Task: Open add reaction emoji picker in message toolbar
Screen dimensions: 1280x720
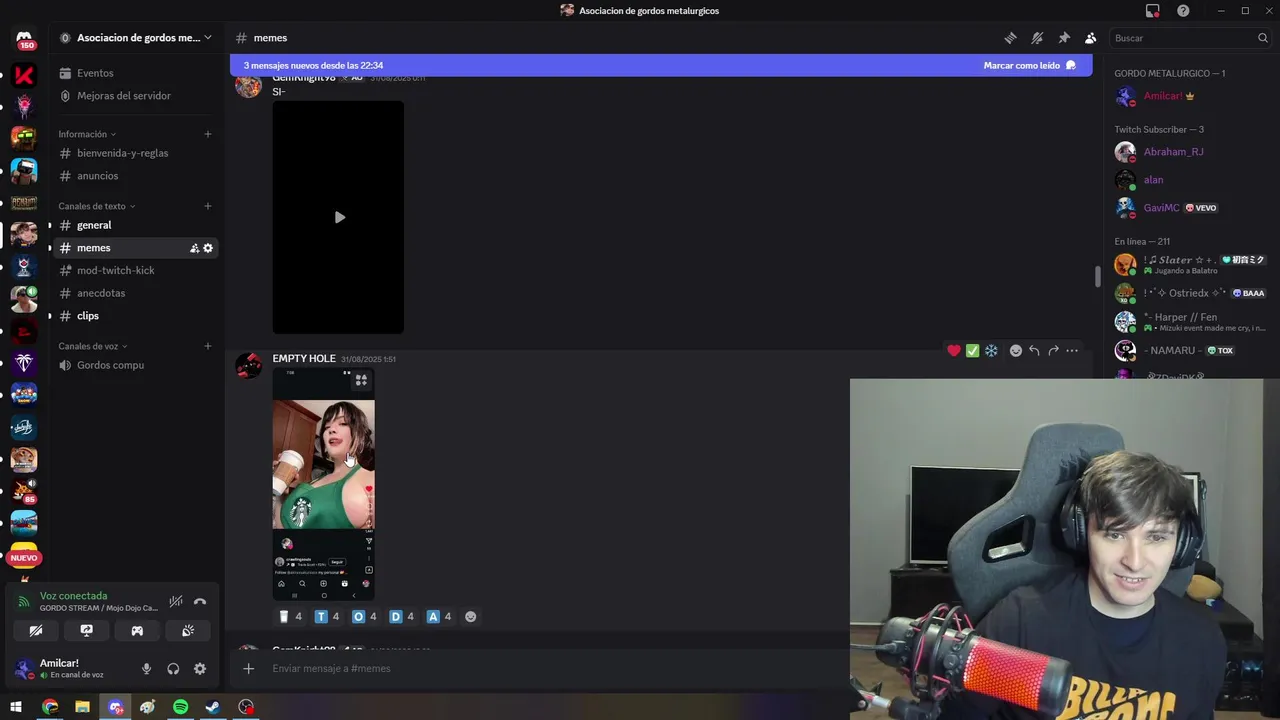Action: 1016,351
